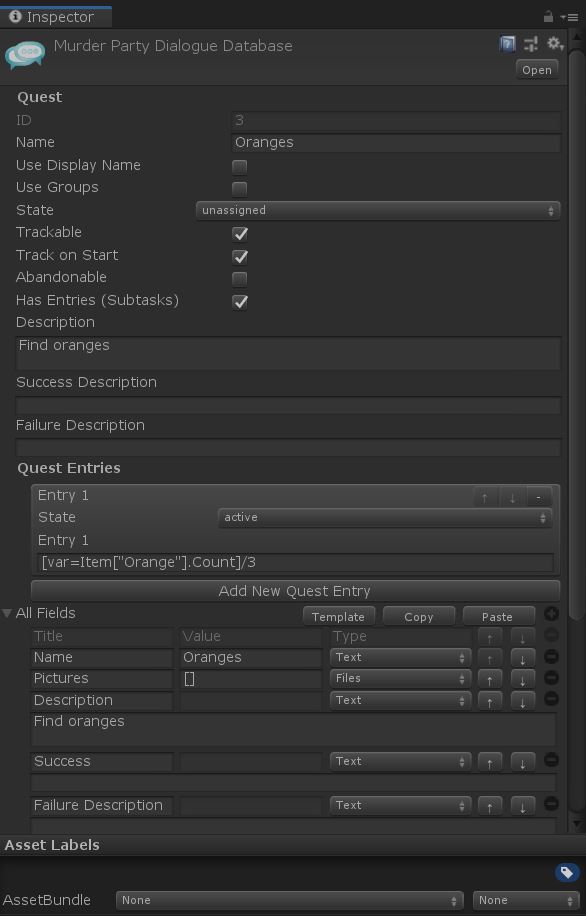Click Add New Quest Entry button
Viewport: 586px width, 916px height.
click(x=295, y=591)
